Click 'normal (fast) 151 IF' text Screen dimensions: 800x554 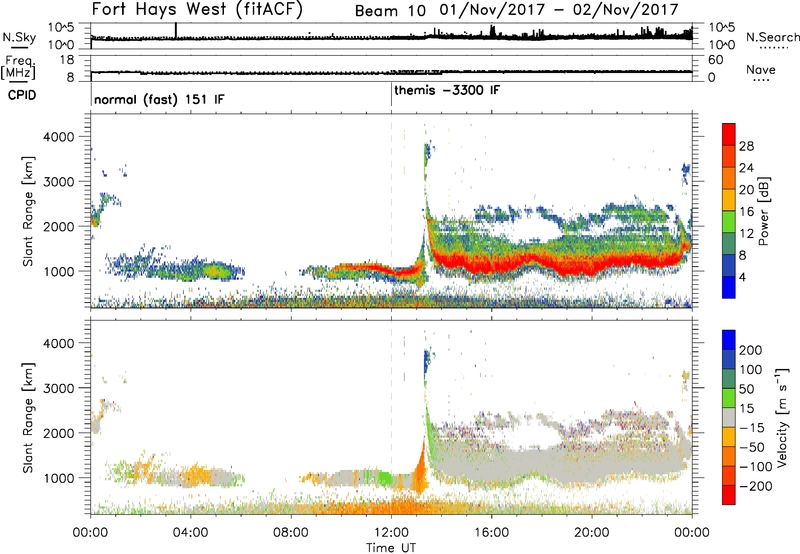coord(159,99)
